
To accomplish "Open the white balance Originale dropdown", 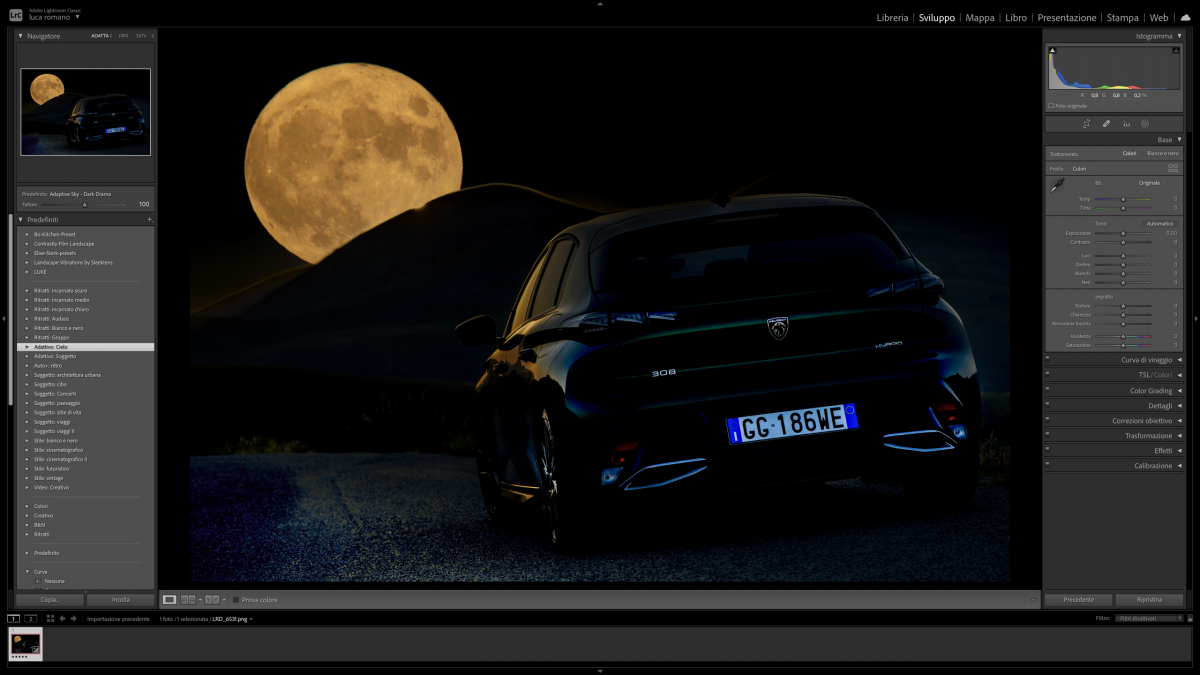I will tap(1152, 183).
